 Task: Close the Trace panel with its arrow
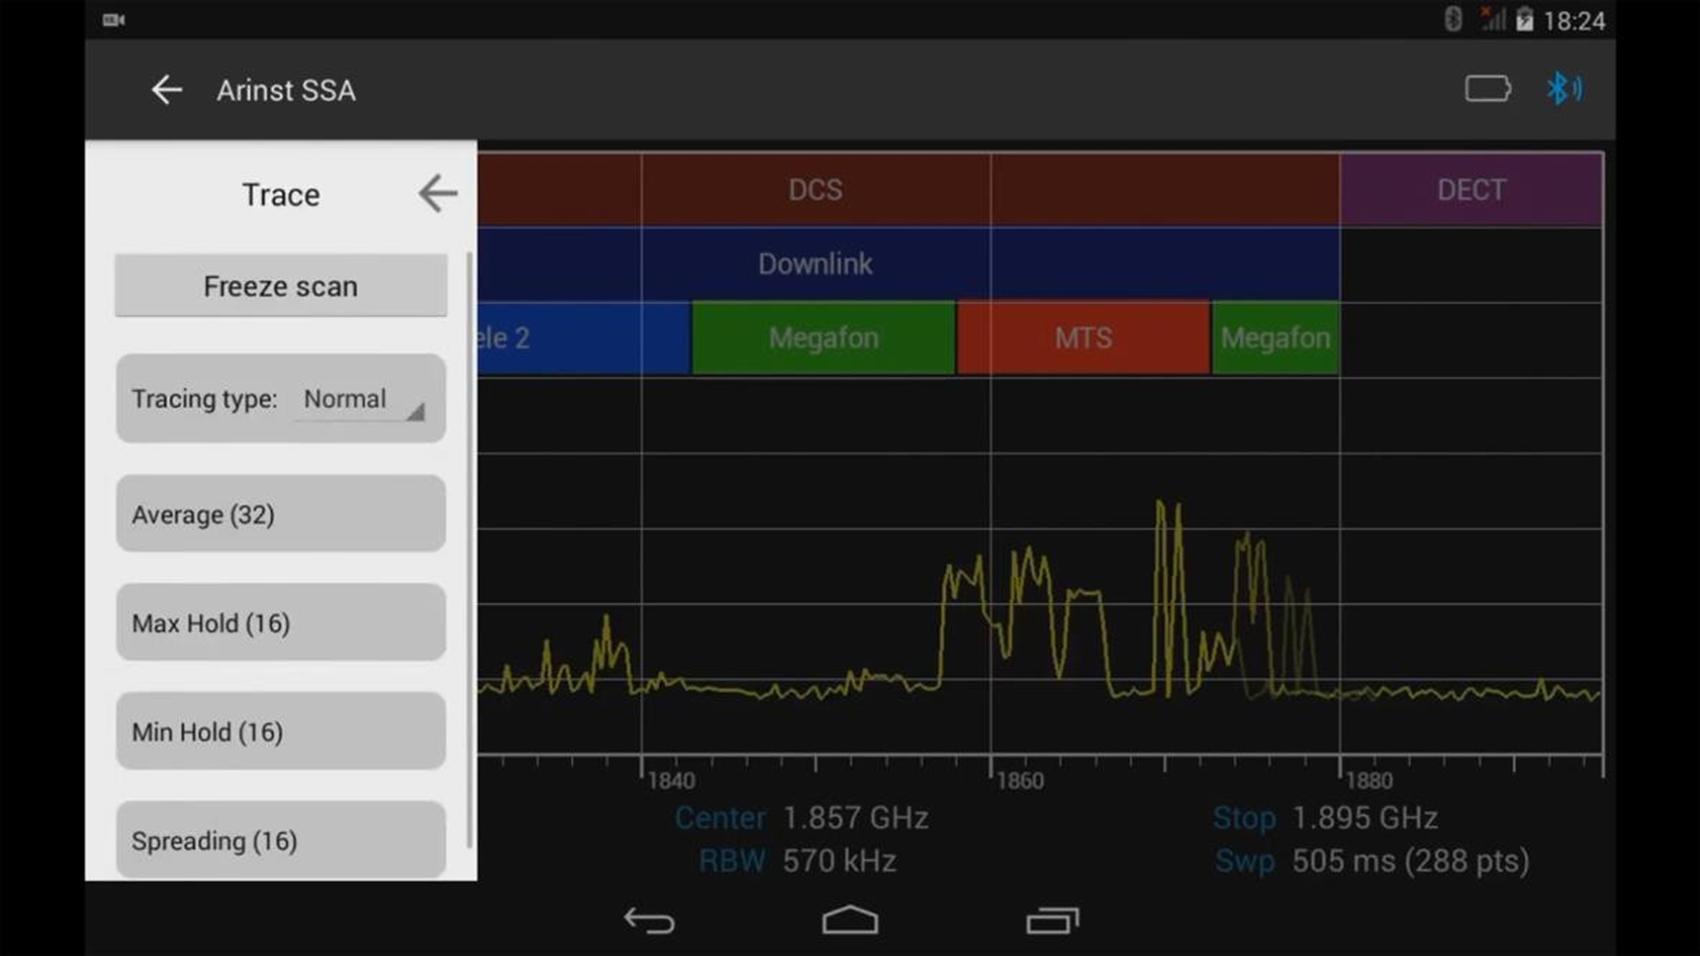[437, 193]
